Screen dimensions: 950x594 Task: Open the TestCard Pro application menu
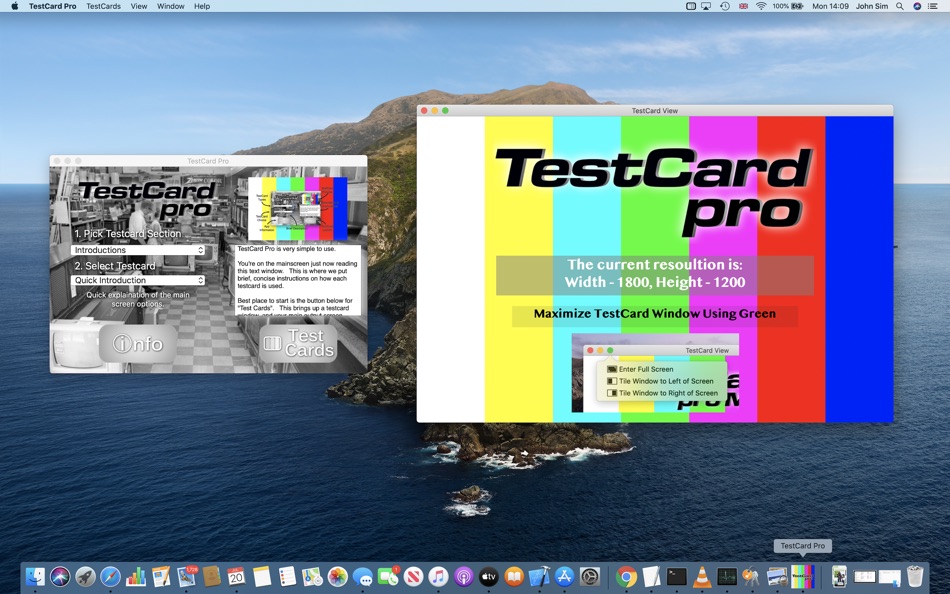coord(53,6)
